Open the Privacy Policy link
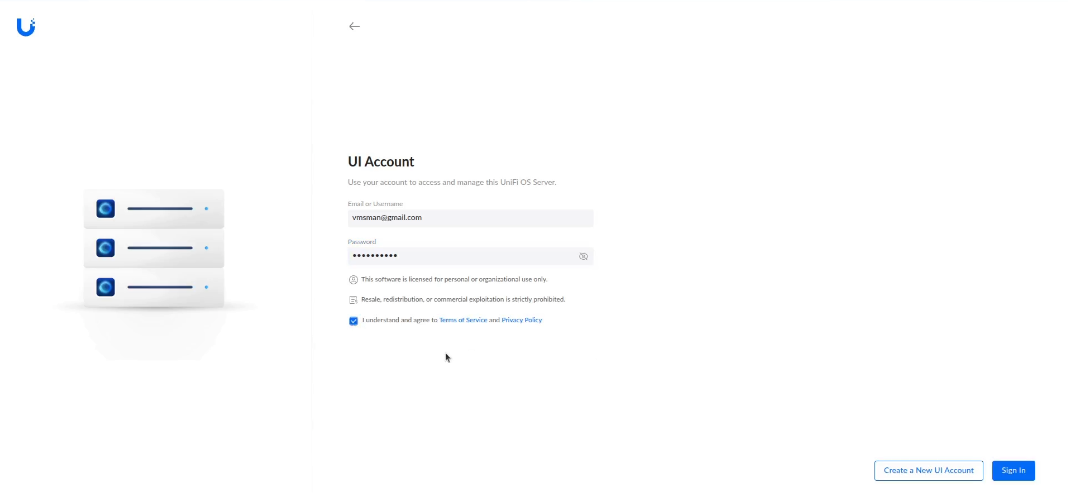This screenshot has height=495, width=1068. 522,320
